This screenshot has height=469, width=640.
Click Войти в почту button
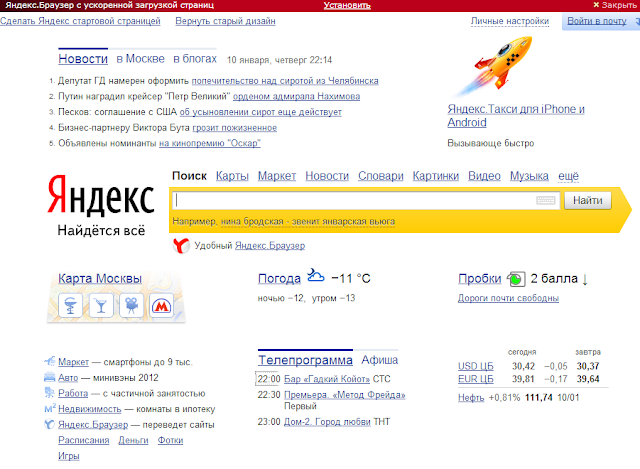point(597,21)
